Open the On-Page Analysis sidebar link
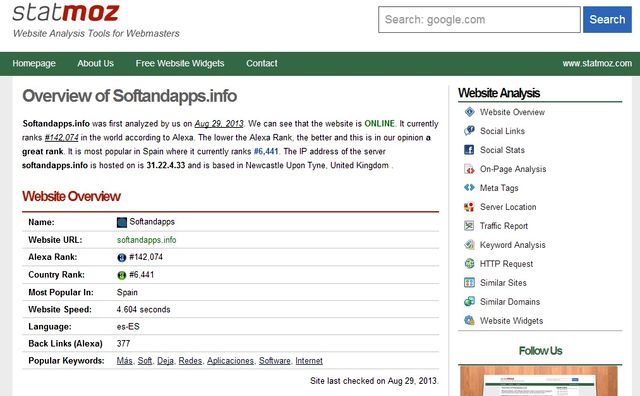Image resolution: width=640 pixels, height=396 pixels. (513, 169)
